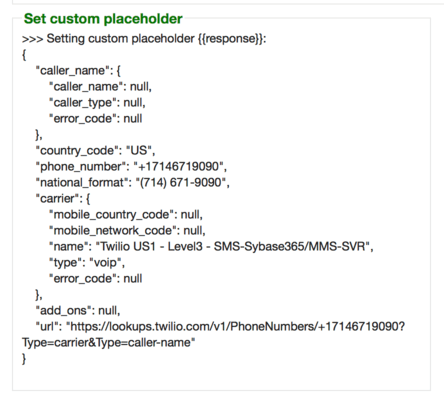Click the "country_code": "US" line

pos(95,151)
